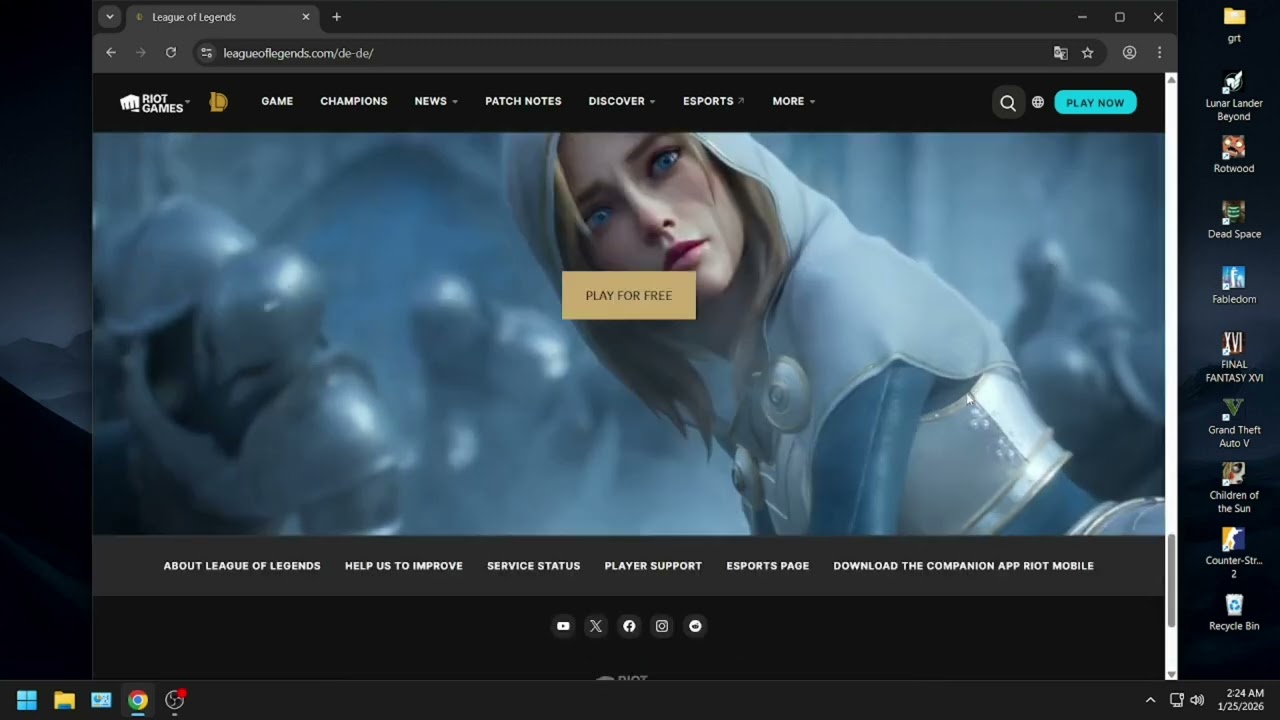View site information icon in address bar
This screenshot has width=1280, height=720.
(206, 53)
